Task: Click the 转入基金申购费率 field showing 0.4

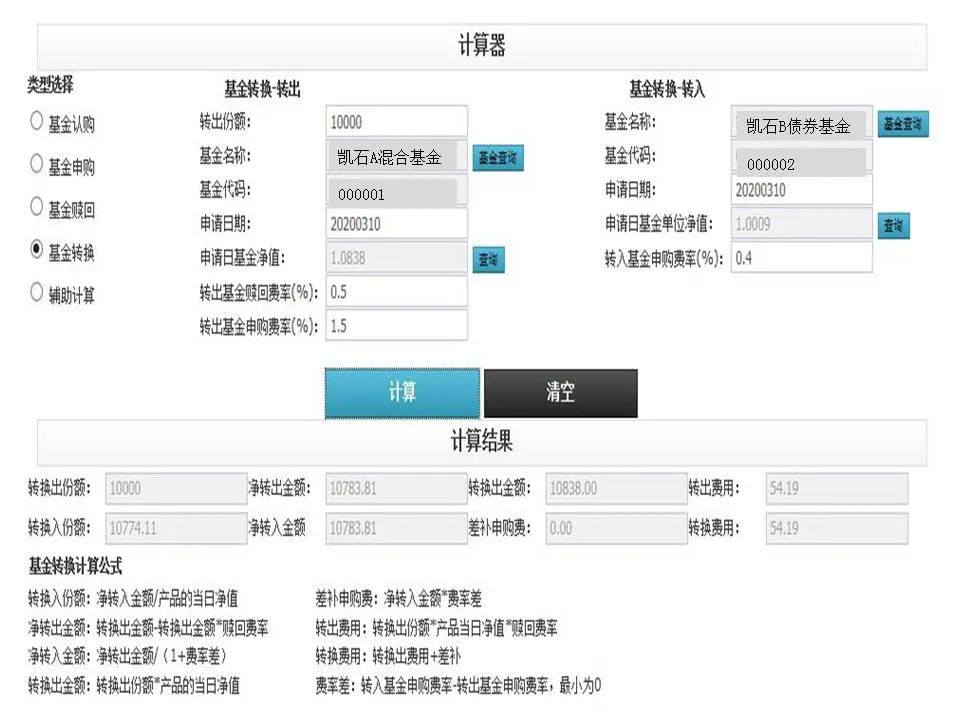Action: click(x=802, y=258)
